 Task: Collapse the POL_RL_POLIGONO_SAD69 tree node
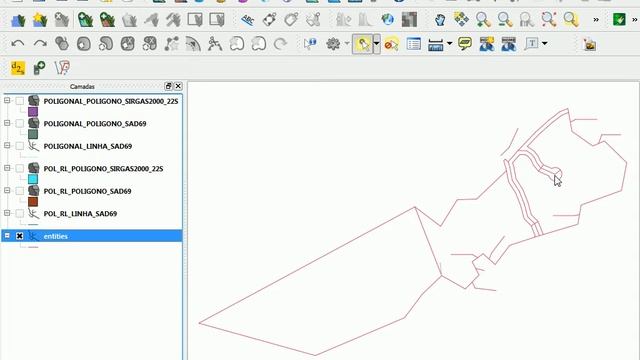tap(7, 190)
